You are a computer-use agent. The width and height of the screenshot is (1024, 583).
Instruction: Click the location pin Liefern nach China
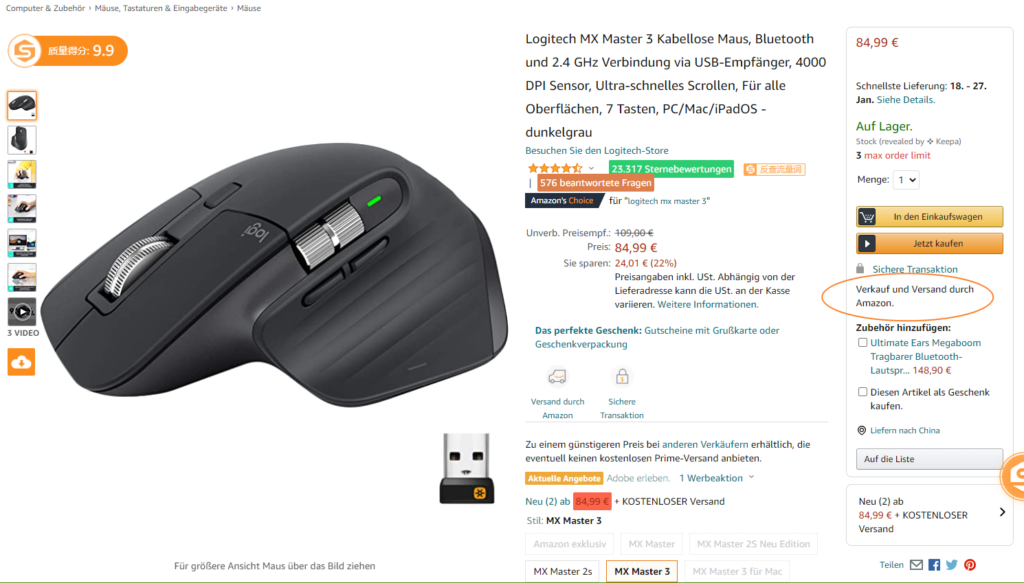click(861, 430)
